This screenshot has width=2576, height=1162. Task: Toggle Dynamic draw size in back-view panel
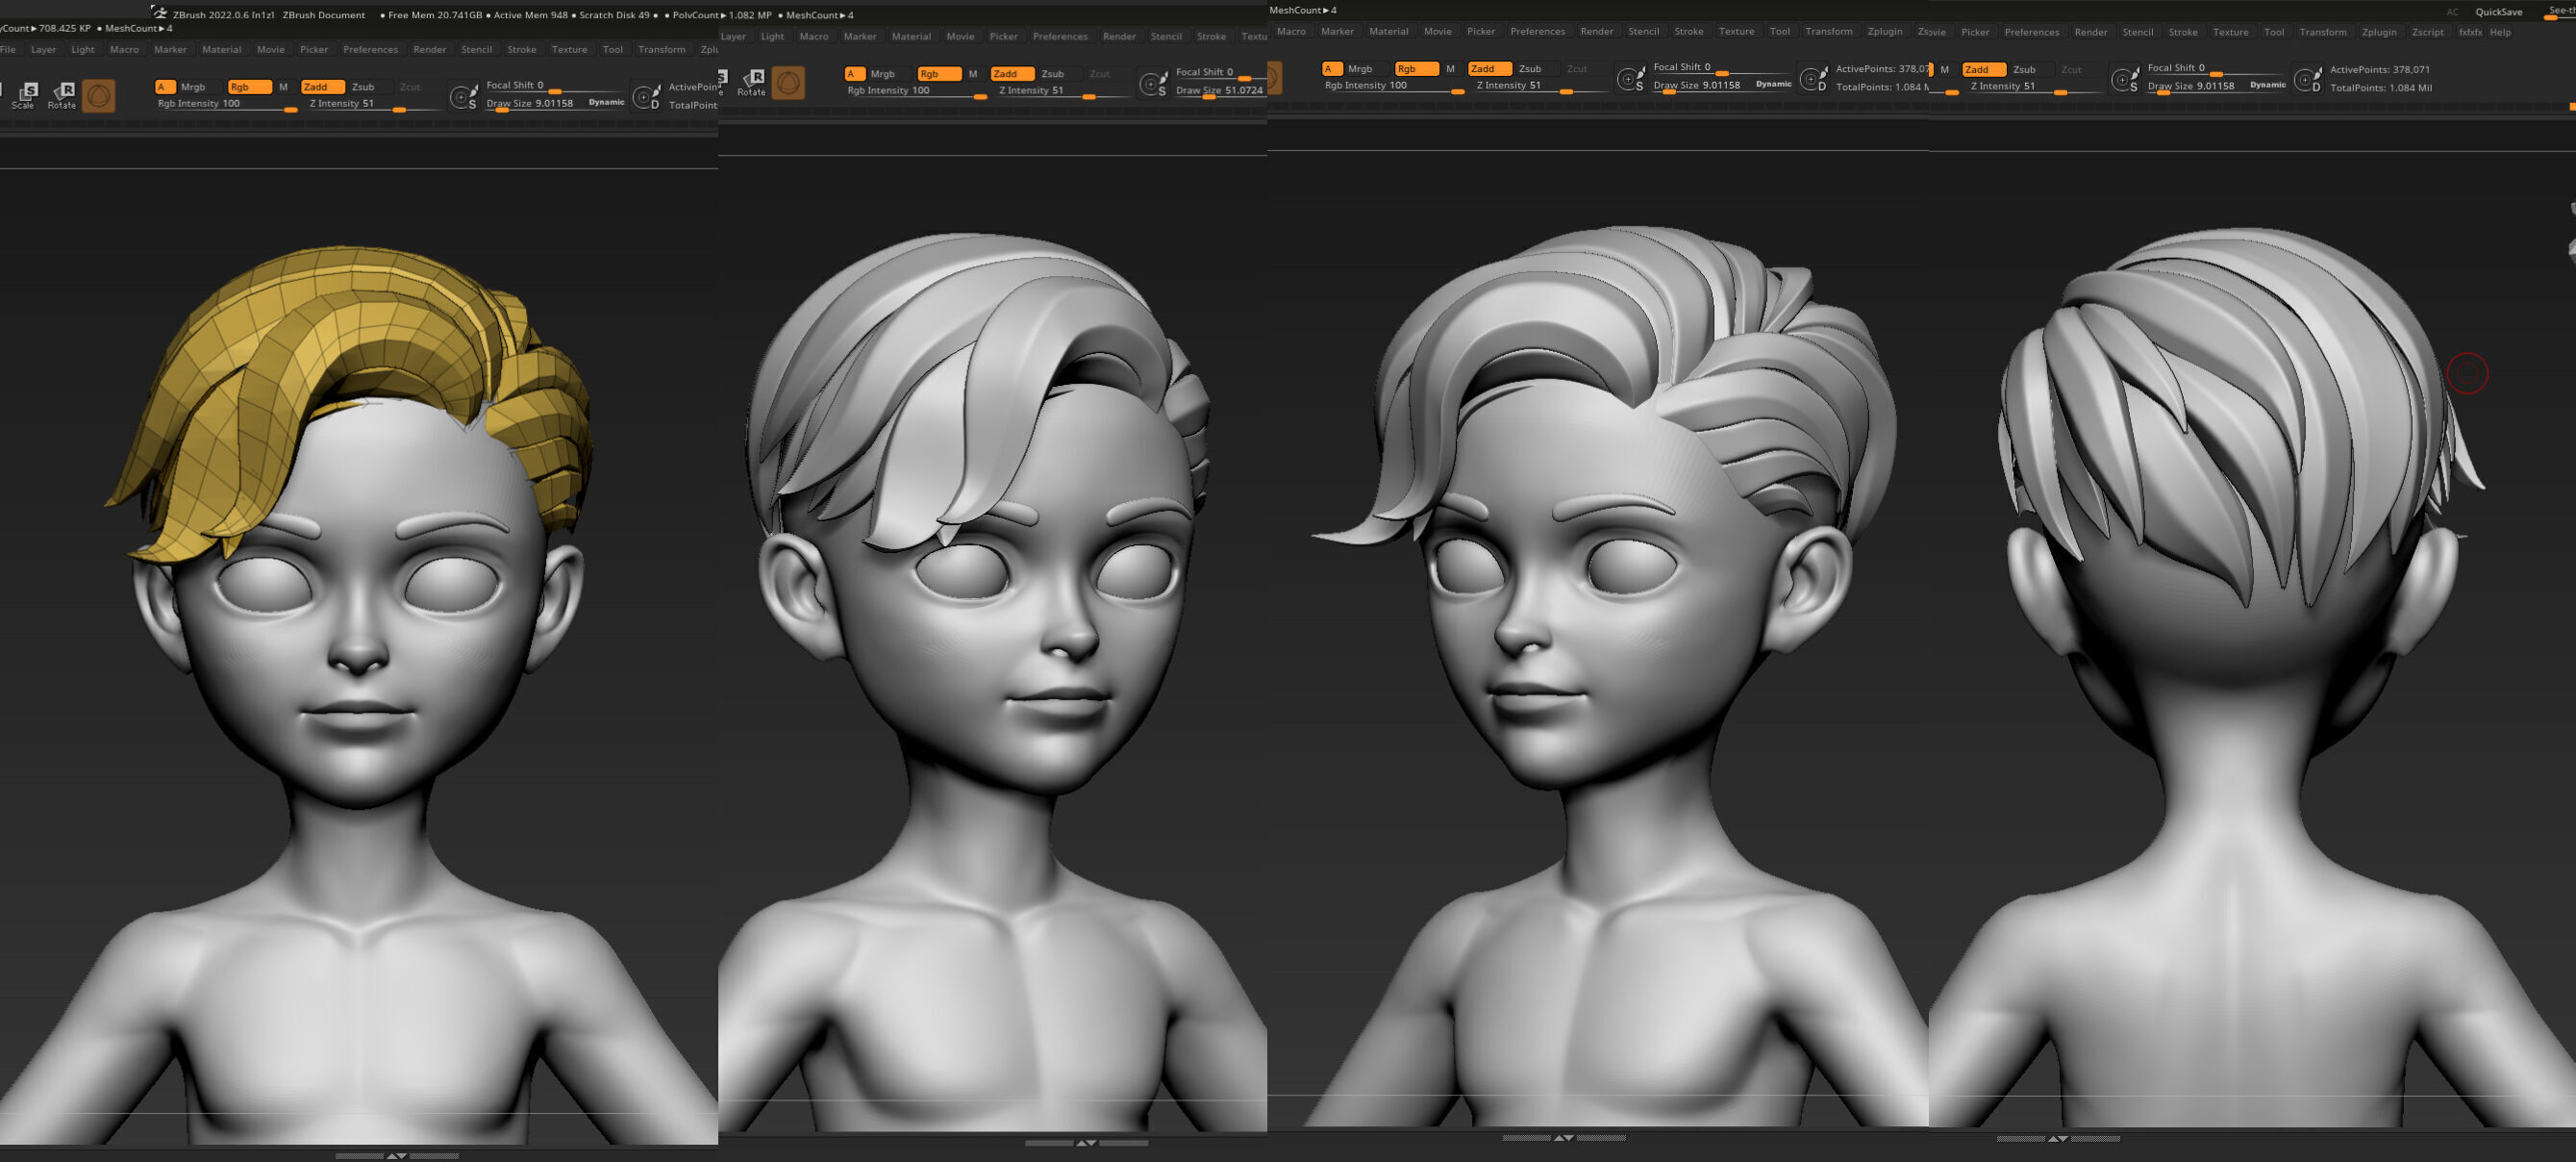click(2267, 85)
